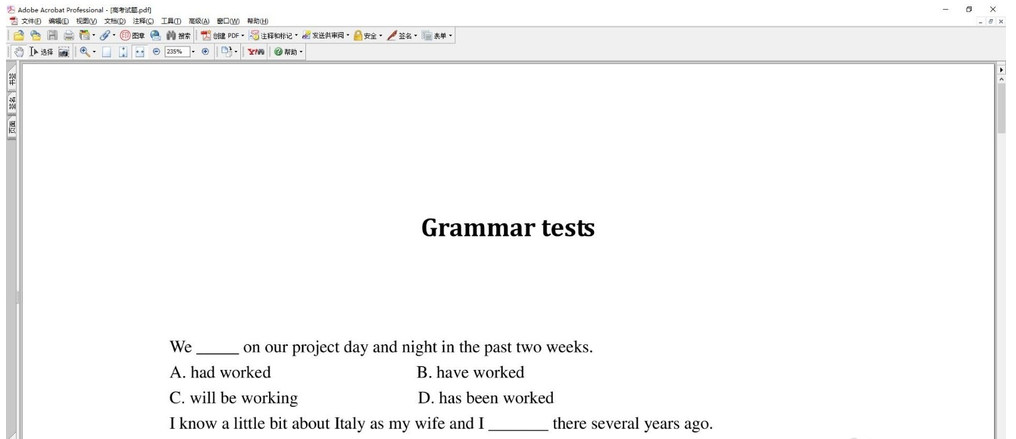Select the 图章 stamp tool

(x=132, y=36)
